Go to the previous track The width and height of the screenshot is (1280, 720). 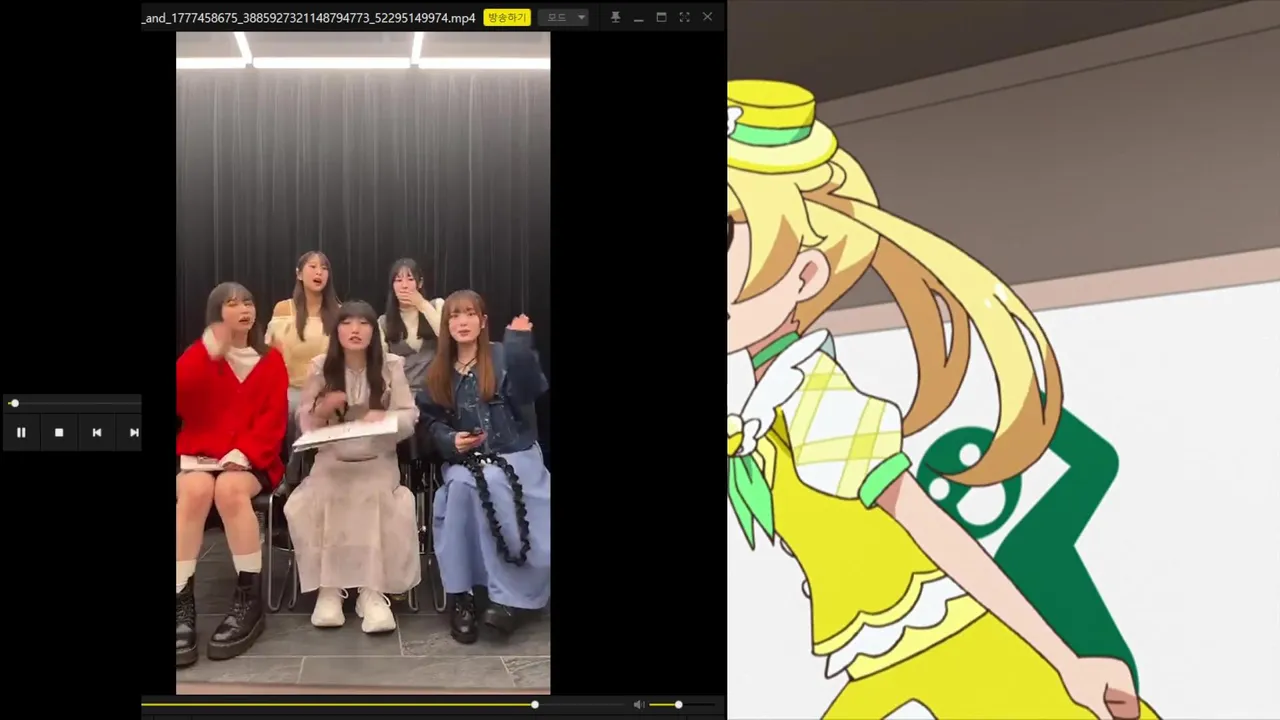pos(96,432)
